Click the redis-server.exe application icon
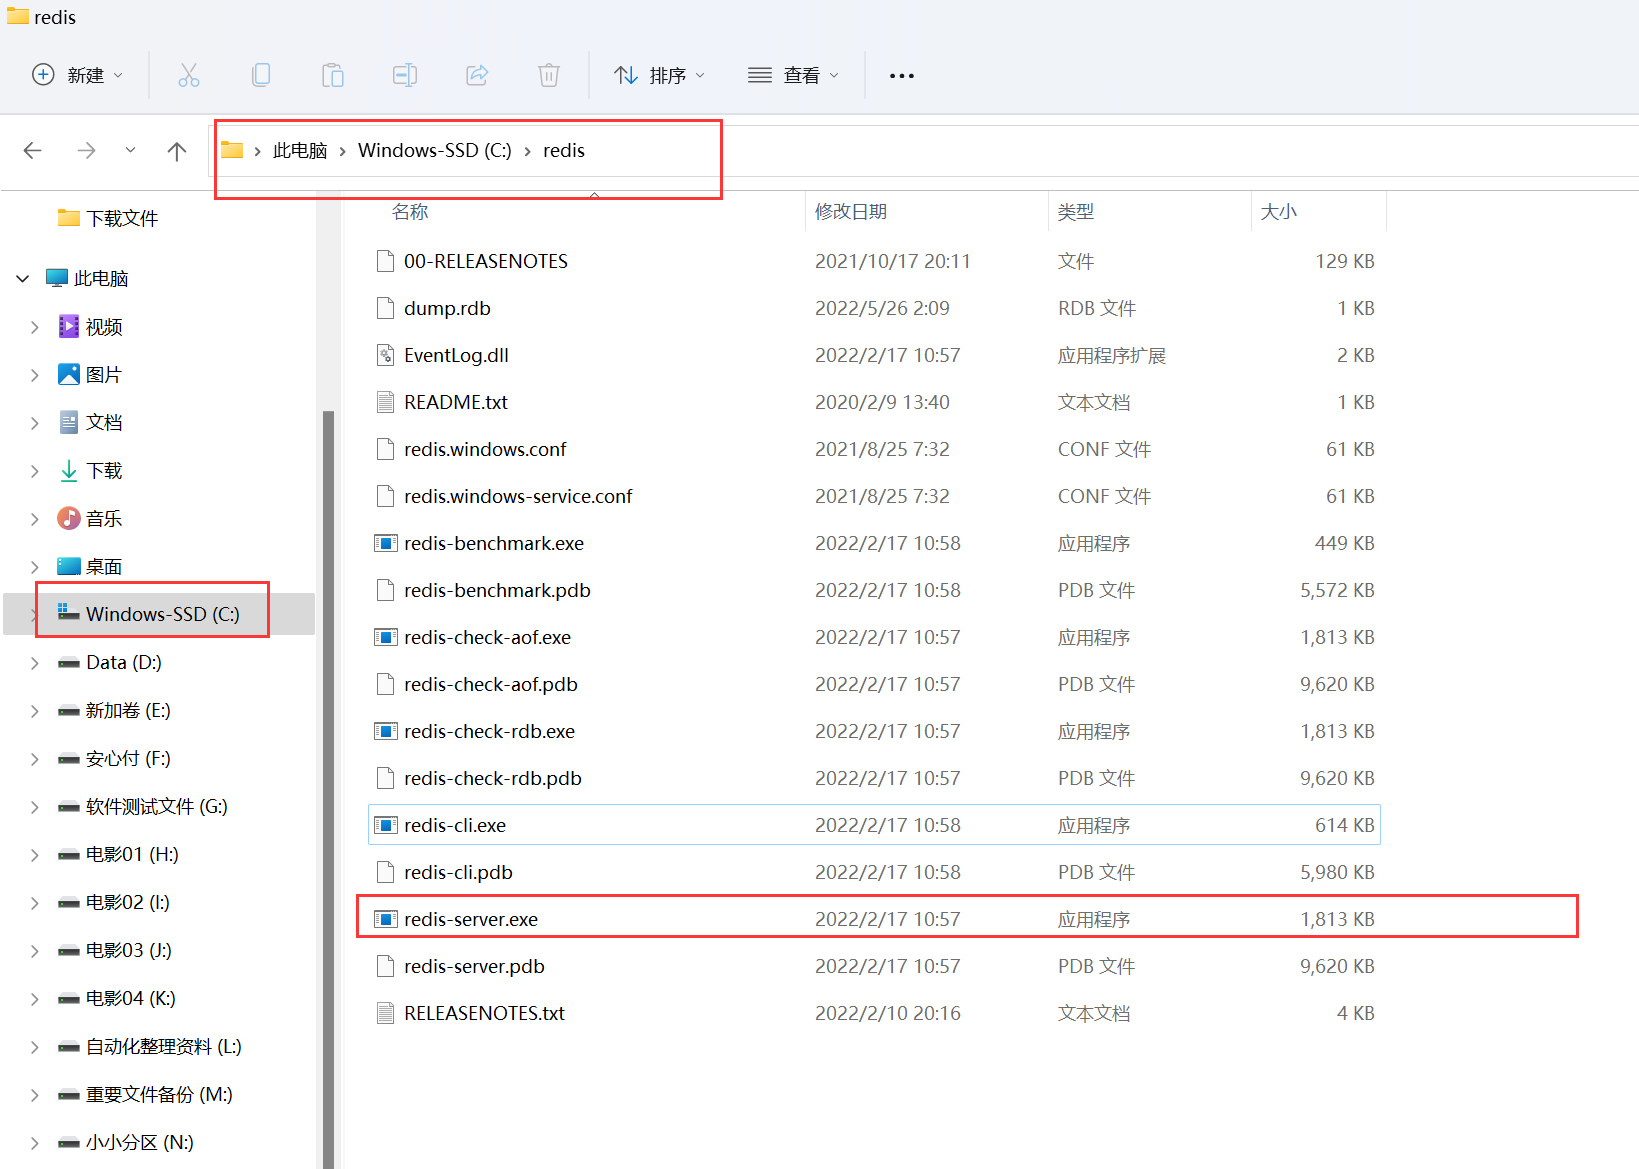Viewport: 1639px width, 1169px height. (x=385, y=919)
